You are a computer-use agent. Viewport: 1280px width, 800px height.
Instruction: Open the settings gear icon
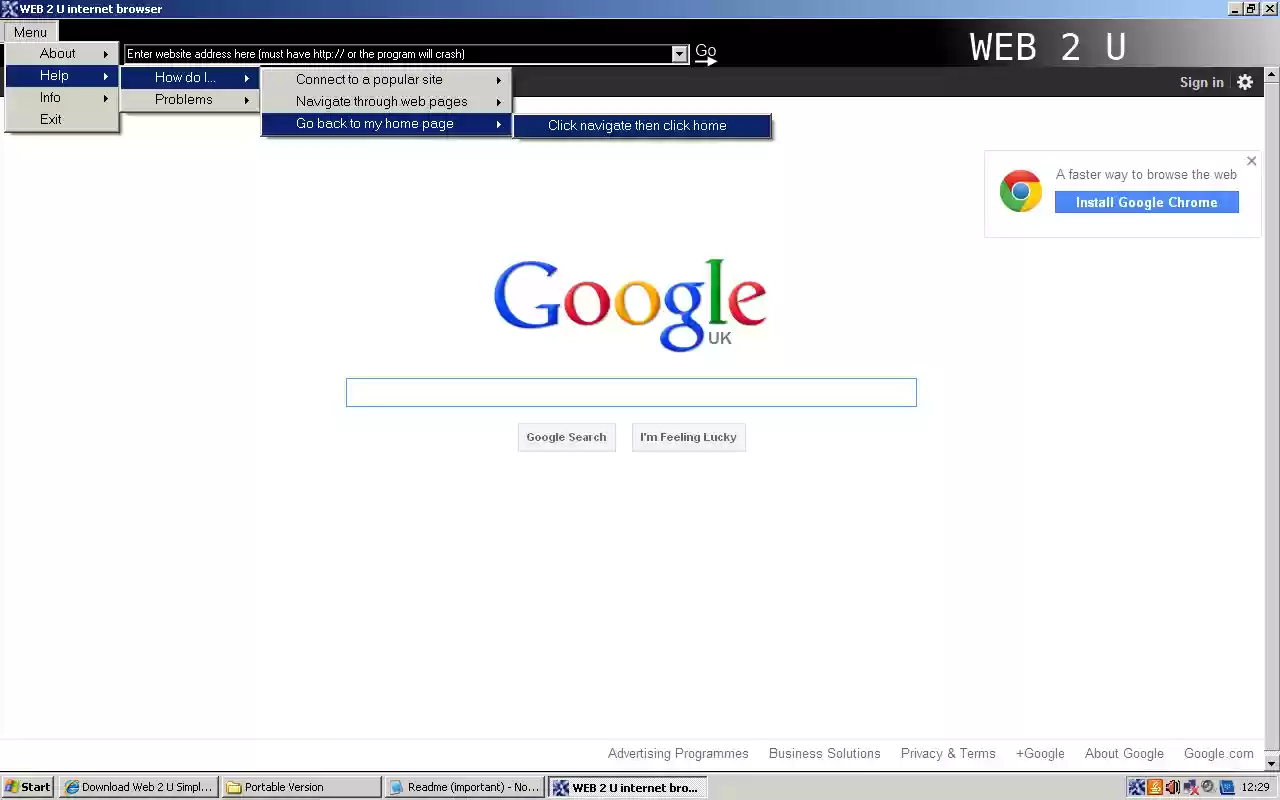pos(1244,82)
